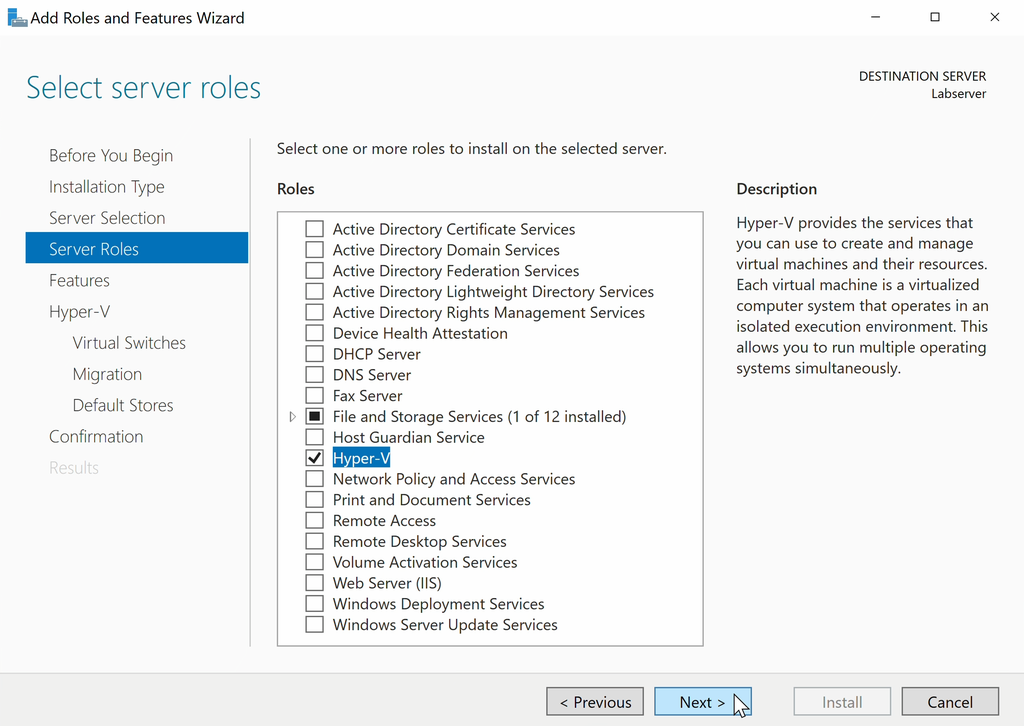Click the Previous button
The image size is (1024, 726).
pos(594,701)
